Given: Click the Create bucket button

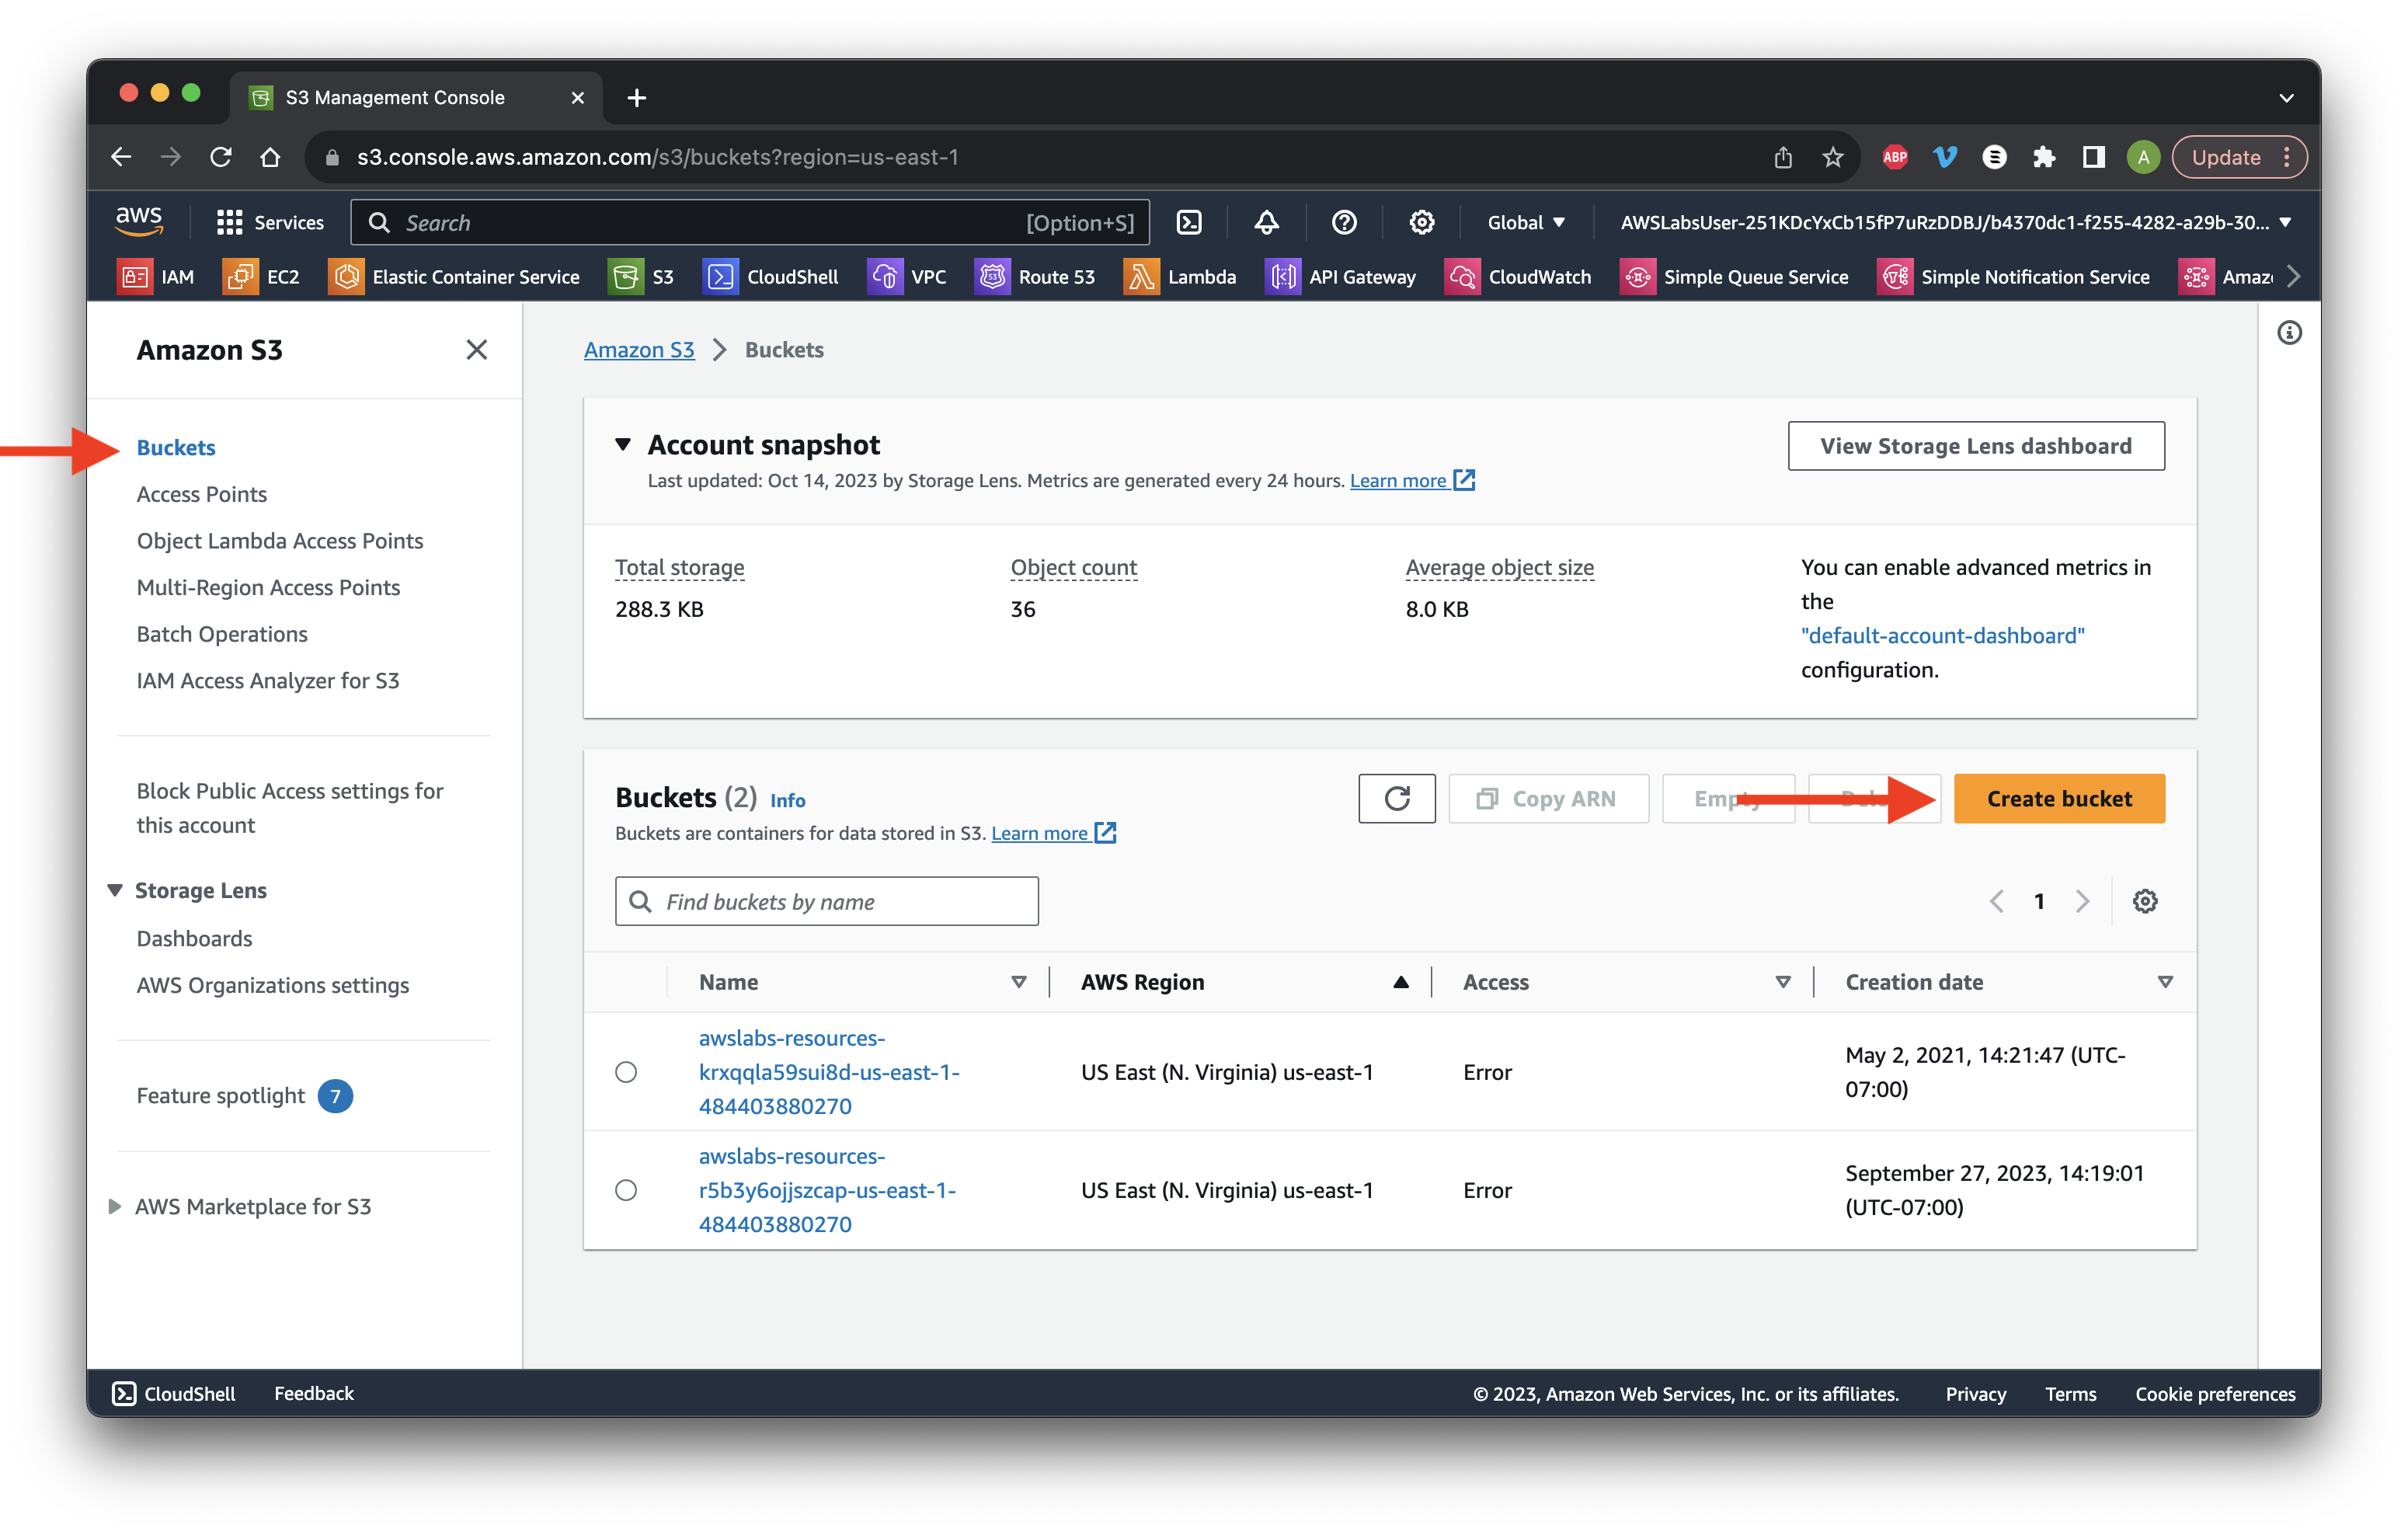Looking at the screenshot, I should pyautogui.click(x=2059, y=798).
